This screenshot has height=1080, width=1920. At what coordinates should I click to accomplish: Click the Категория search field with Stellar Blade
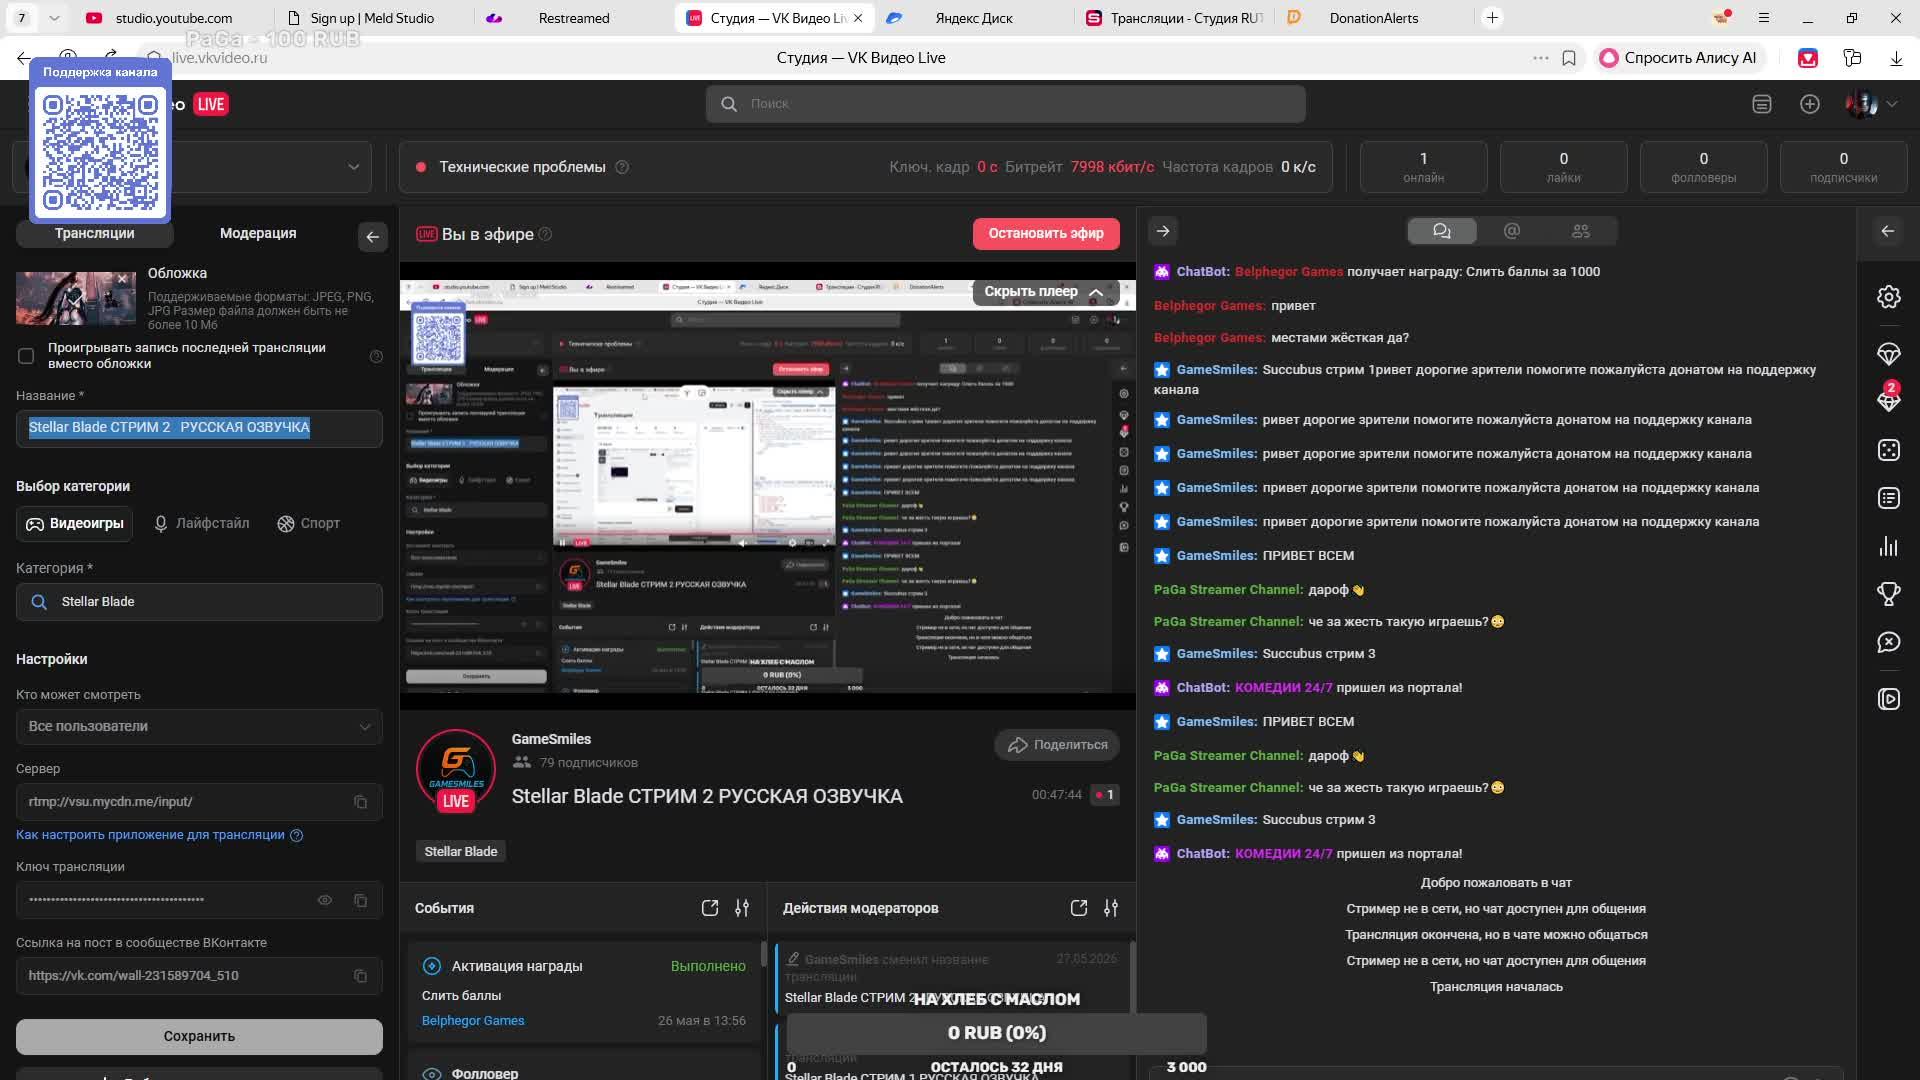pyautogui.click(x=199, y=602)
